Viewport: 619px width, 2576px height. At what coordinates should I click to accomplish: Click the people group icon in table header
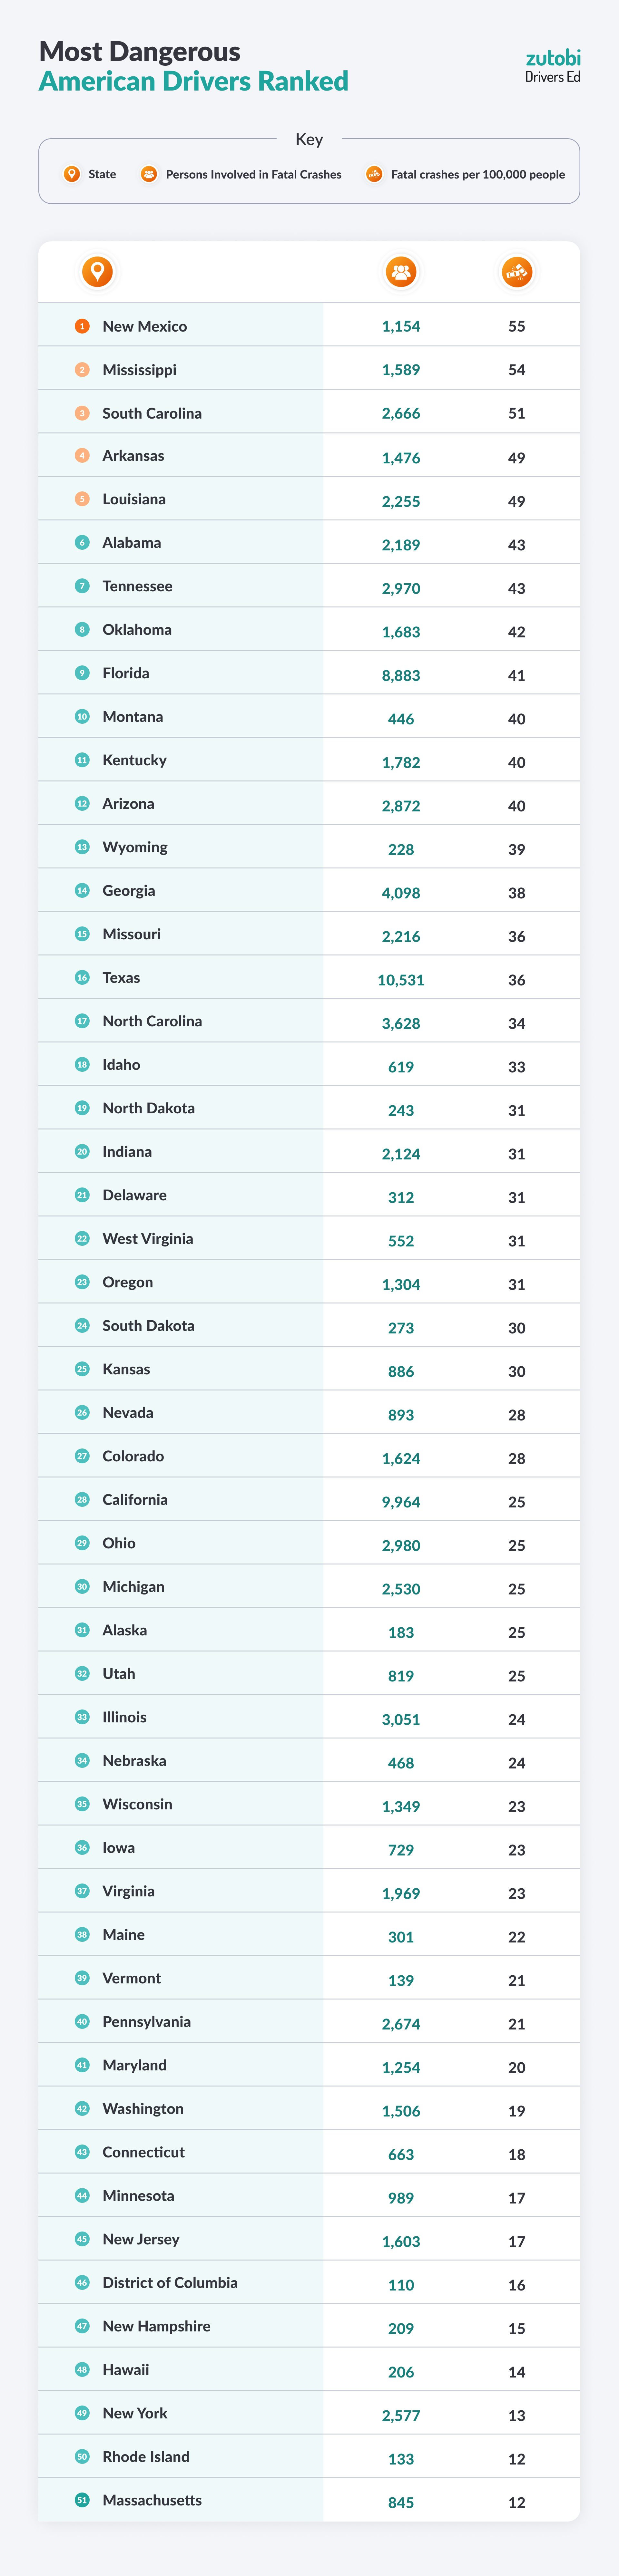click(x=401, y=271)
